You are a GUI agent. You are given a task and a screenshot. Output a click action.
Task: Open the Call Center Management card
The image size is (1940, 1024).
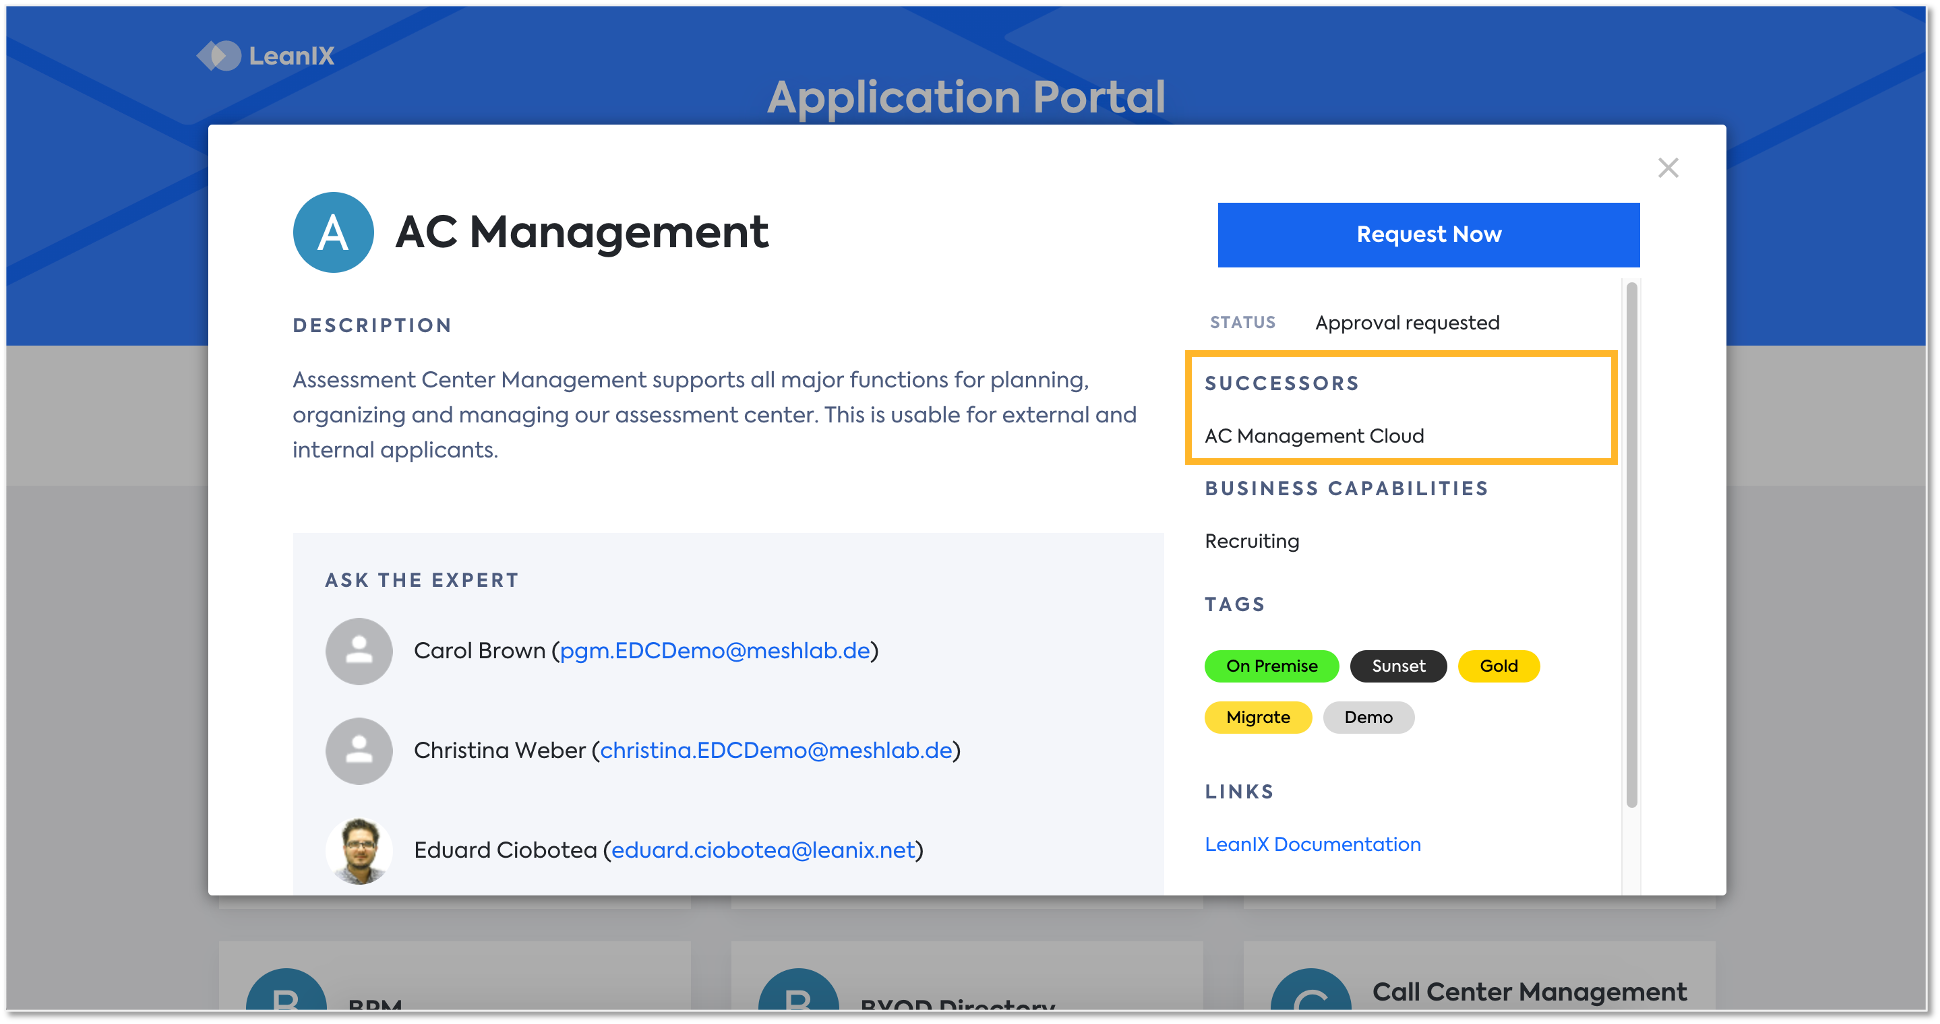(x=1479, y=978)
